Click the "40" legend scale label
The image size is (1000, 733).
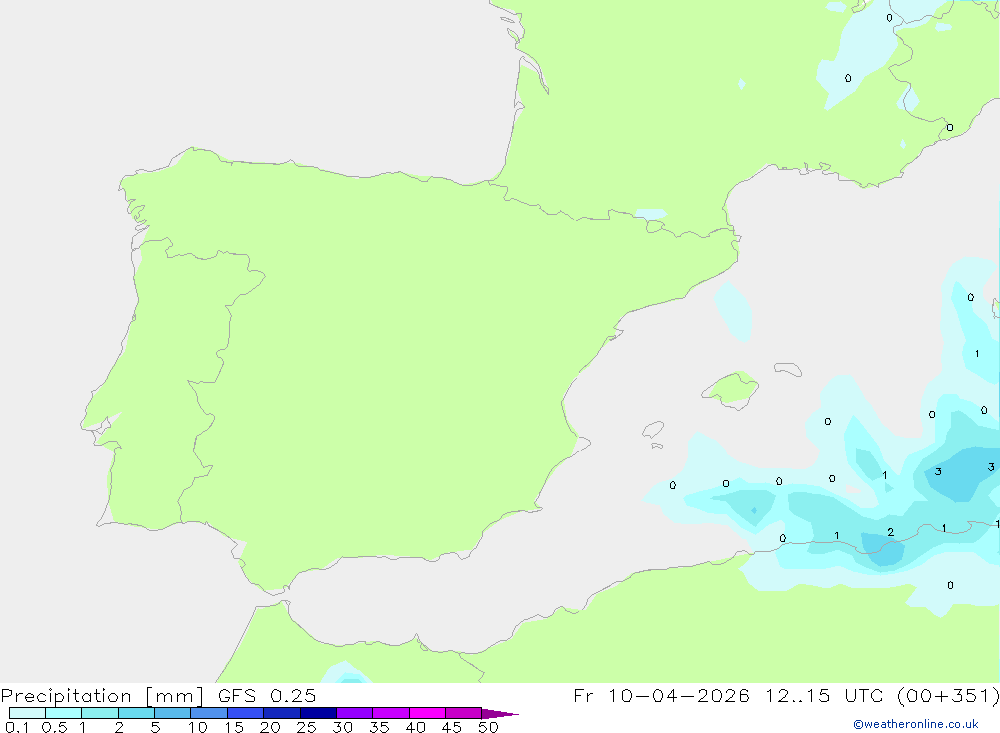coord(415,727)
